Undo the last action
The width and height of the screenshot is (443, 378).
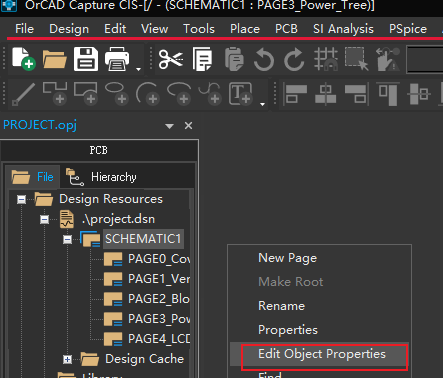[264, 60]
